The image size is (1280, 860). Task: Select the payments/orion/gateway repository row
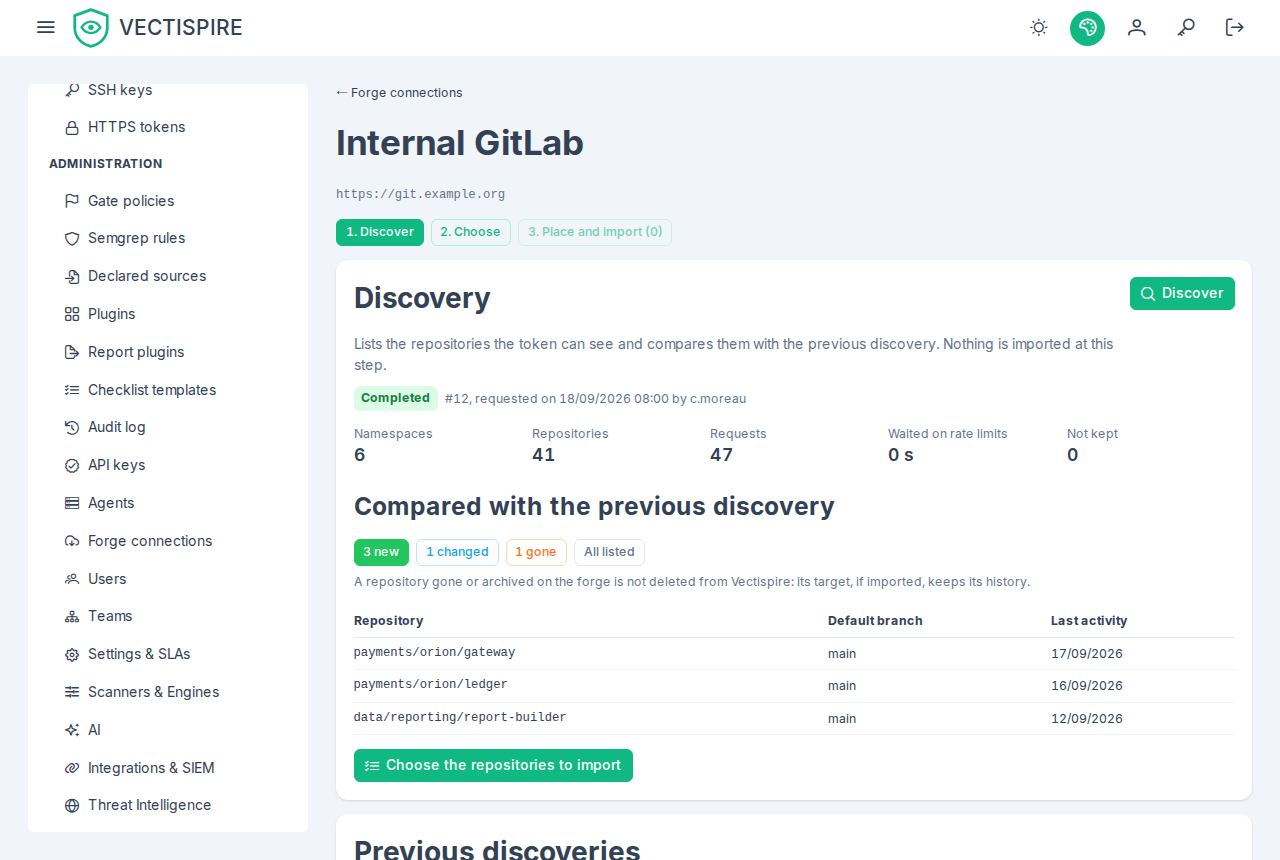794,654
